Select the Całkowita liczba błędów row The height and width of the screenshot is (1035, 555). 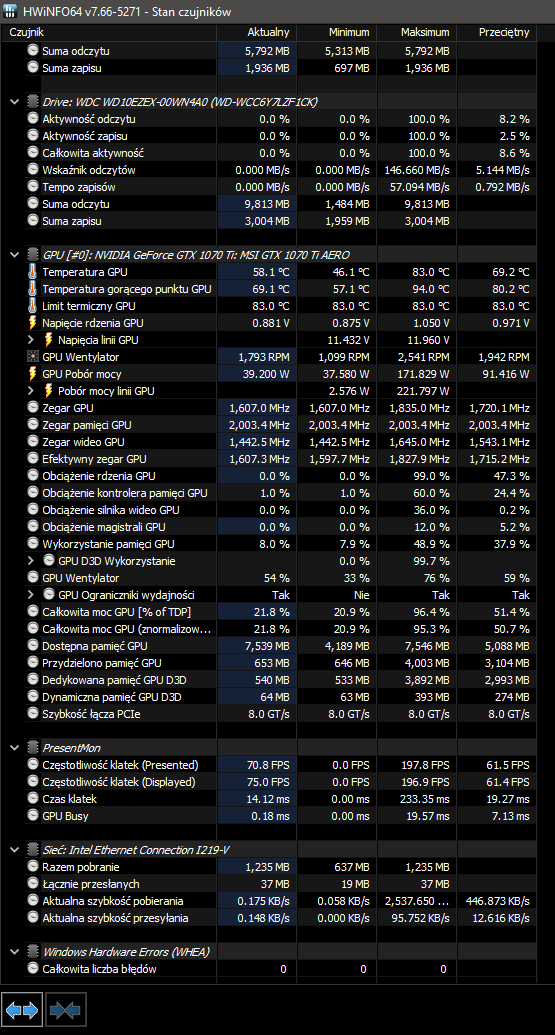pos(277,969)
